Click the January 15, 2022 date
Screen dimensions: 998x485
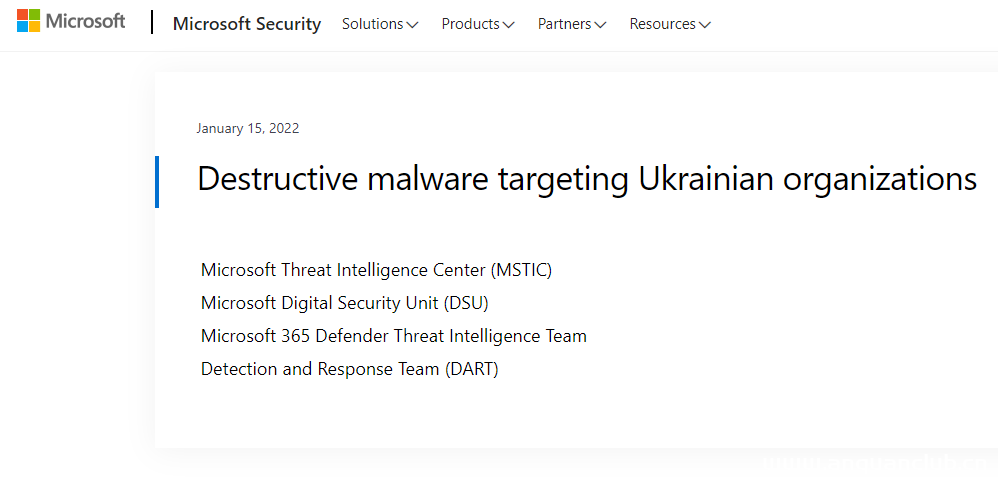(248, 128)
